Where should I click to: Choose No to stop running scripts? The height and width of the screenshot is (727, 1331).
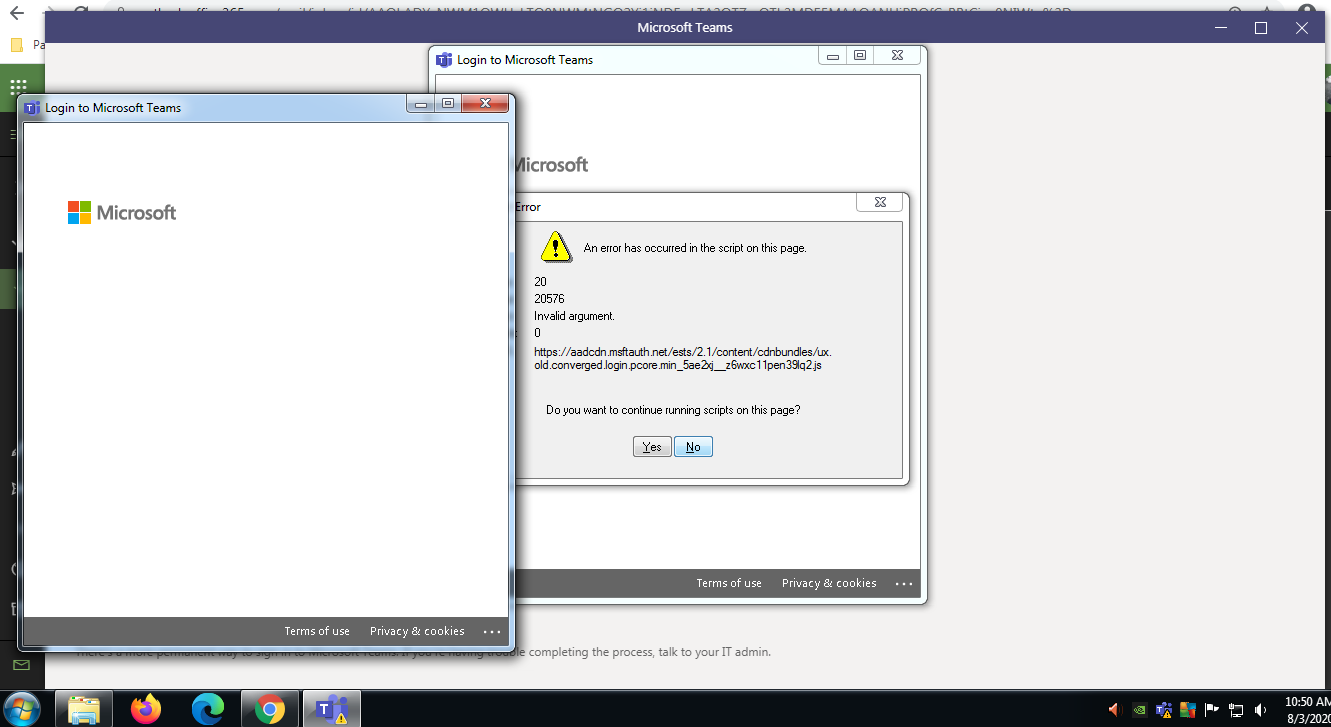point(693,447)
